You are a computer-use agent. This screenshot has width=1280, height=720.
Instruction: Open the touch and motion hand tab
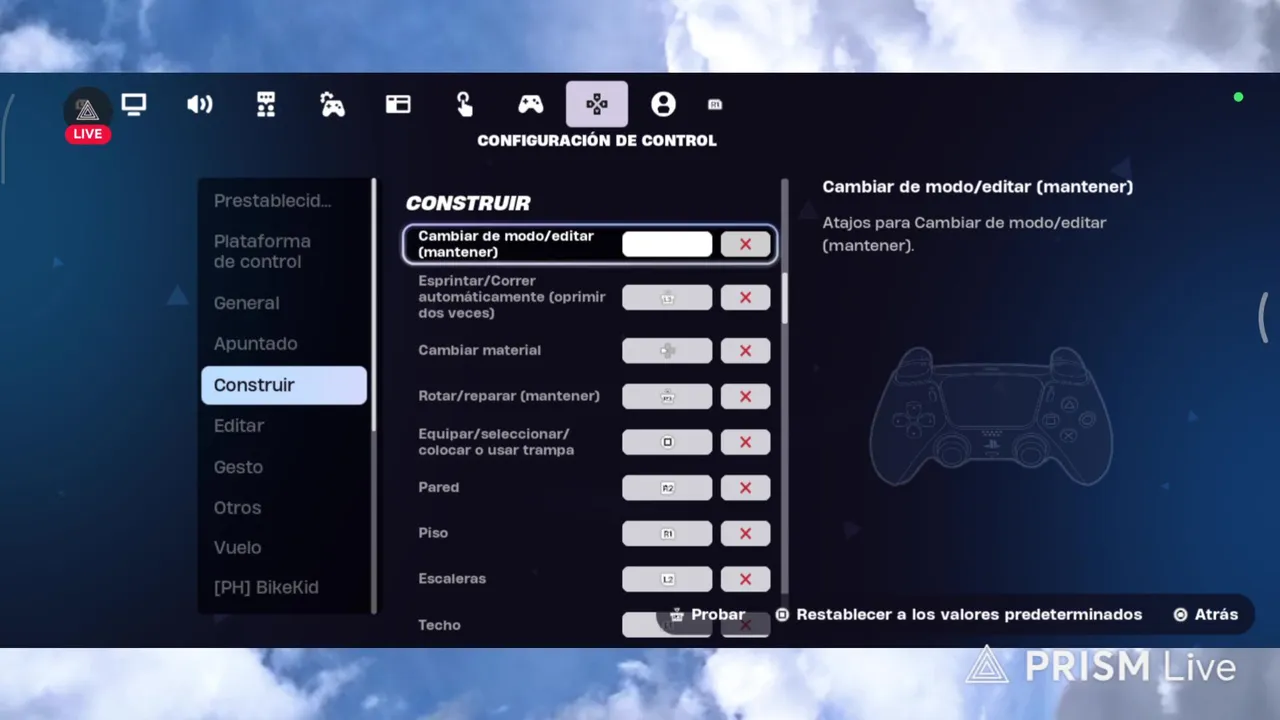464,104
